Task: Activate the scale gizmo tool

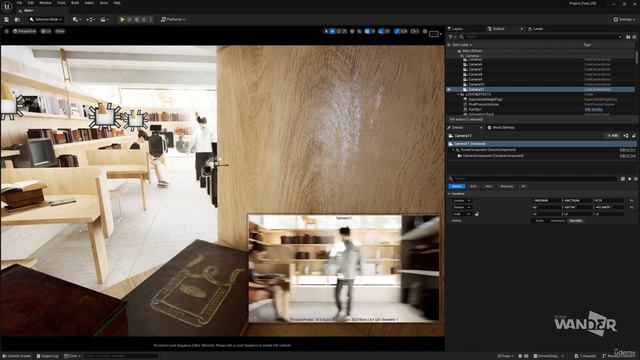Action: tap(345, 31)
